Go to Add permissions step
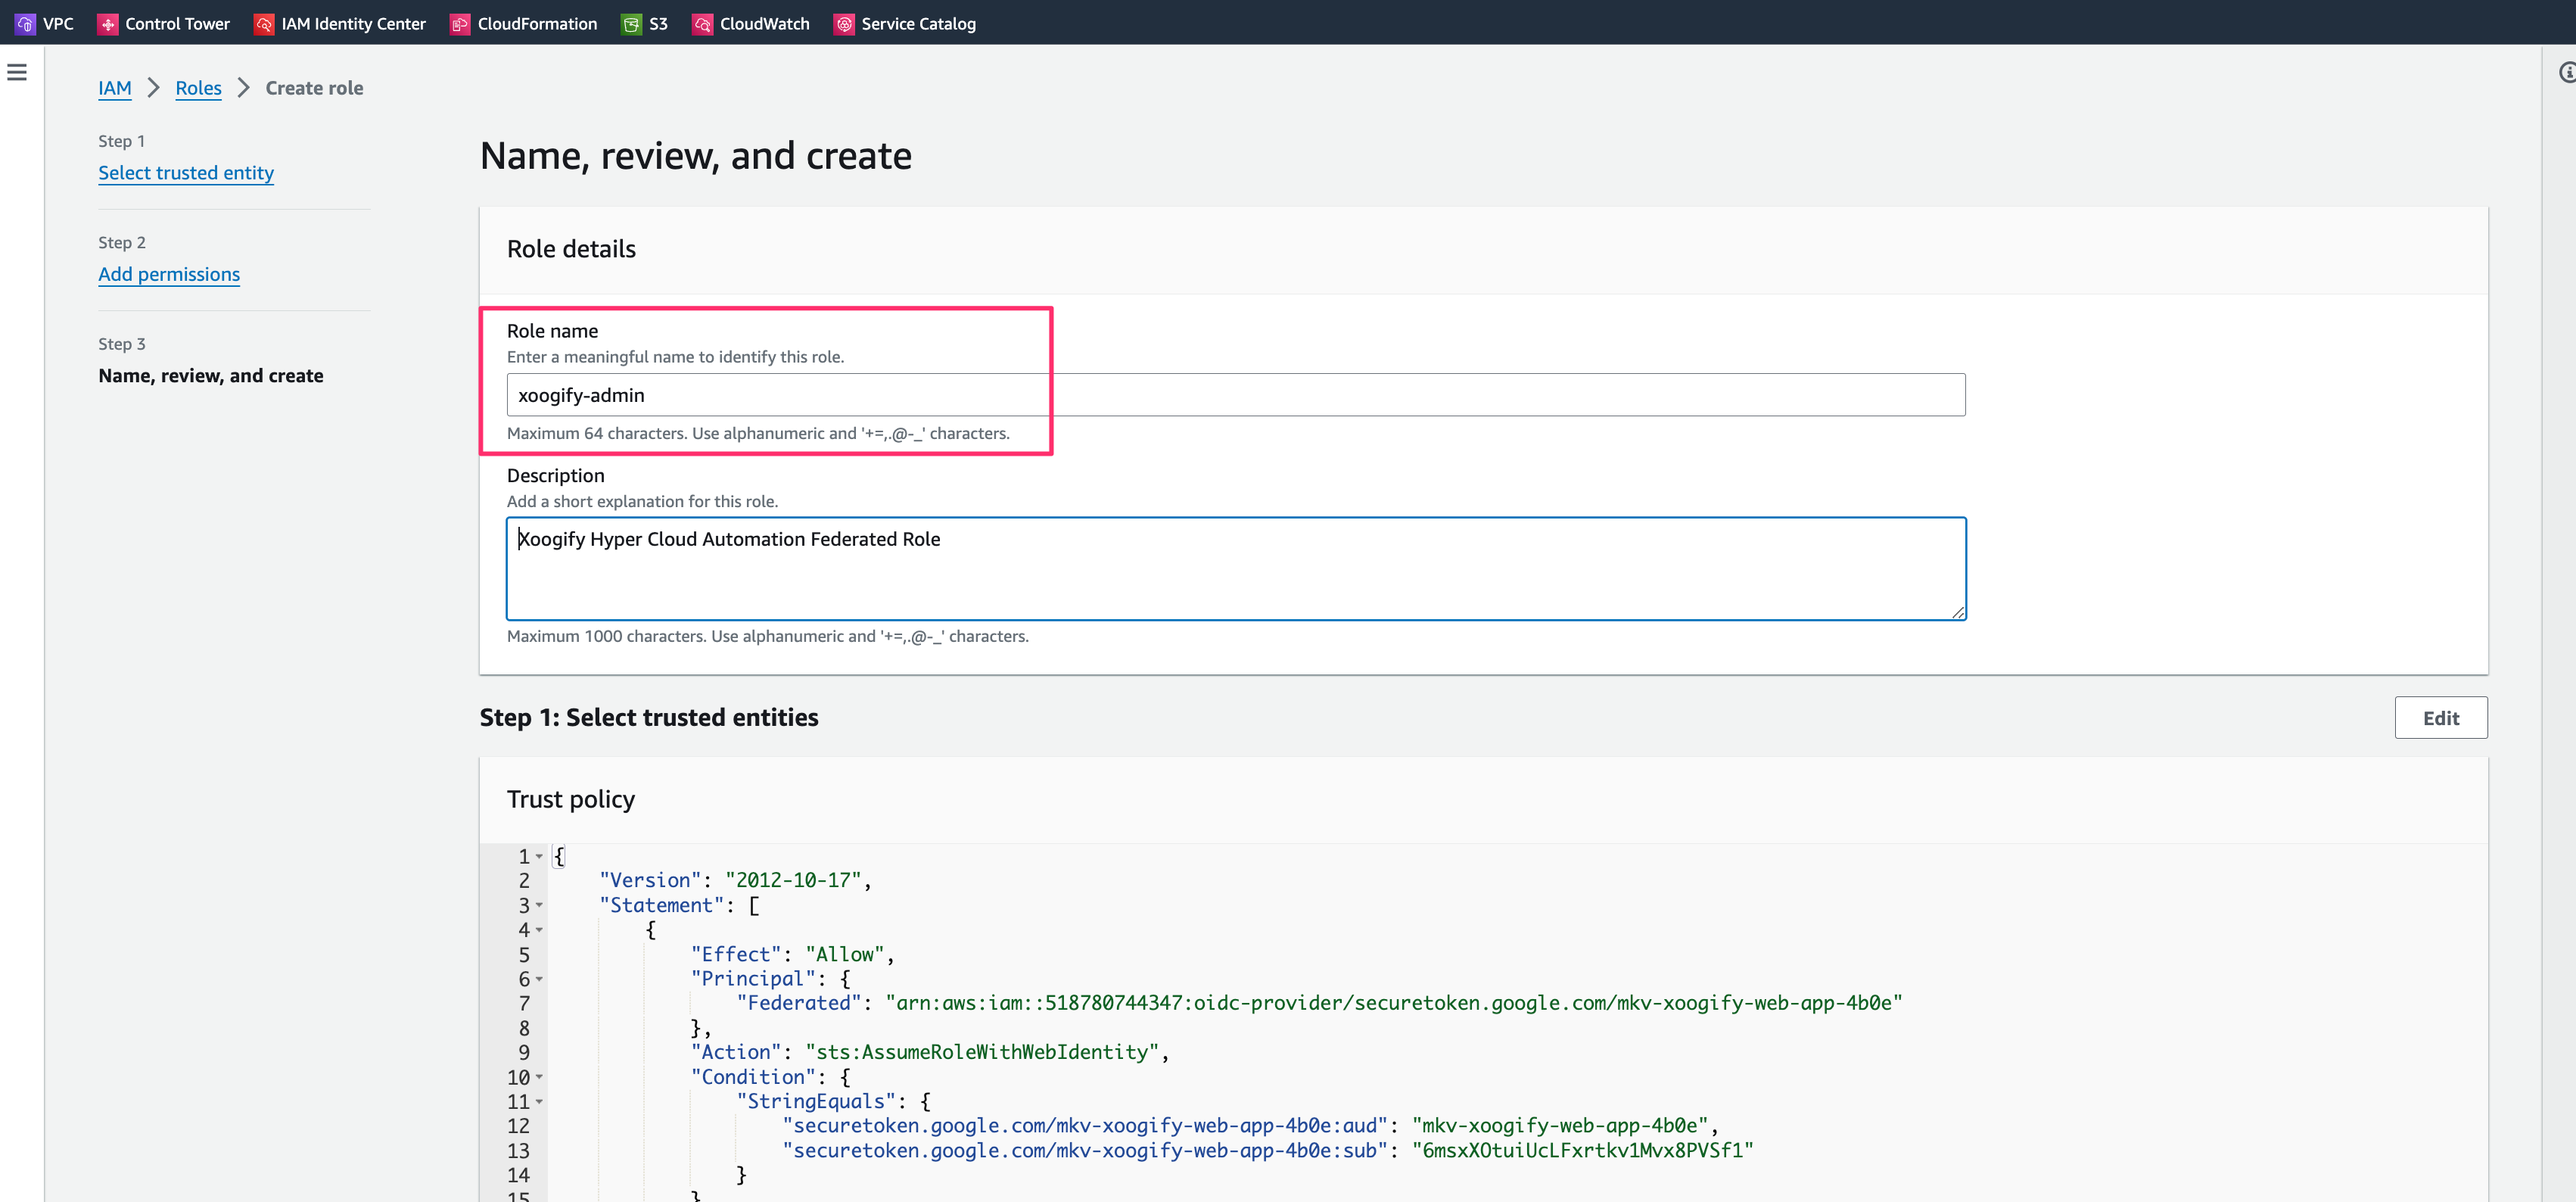Image resolution: width=2576 pixels, height=1202 pixels. pos(169,274)
